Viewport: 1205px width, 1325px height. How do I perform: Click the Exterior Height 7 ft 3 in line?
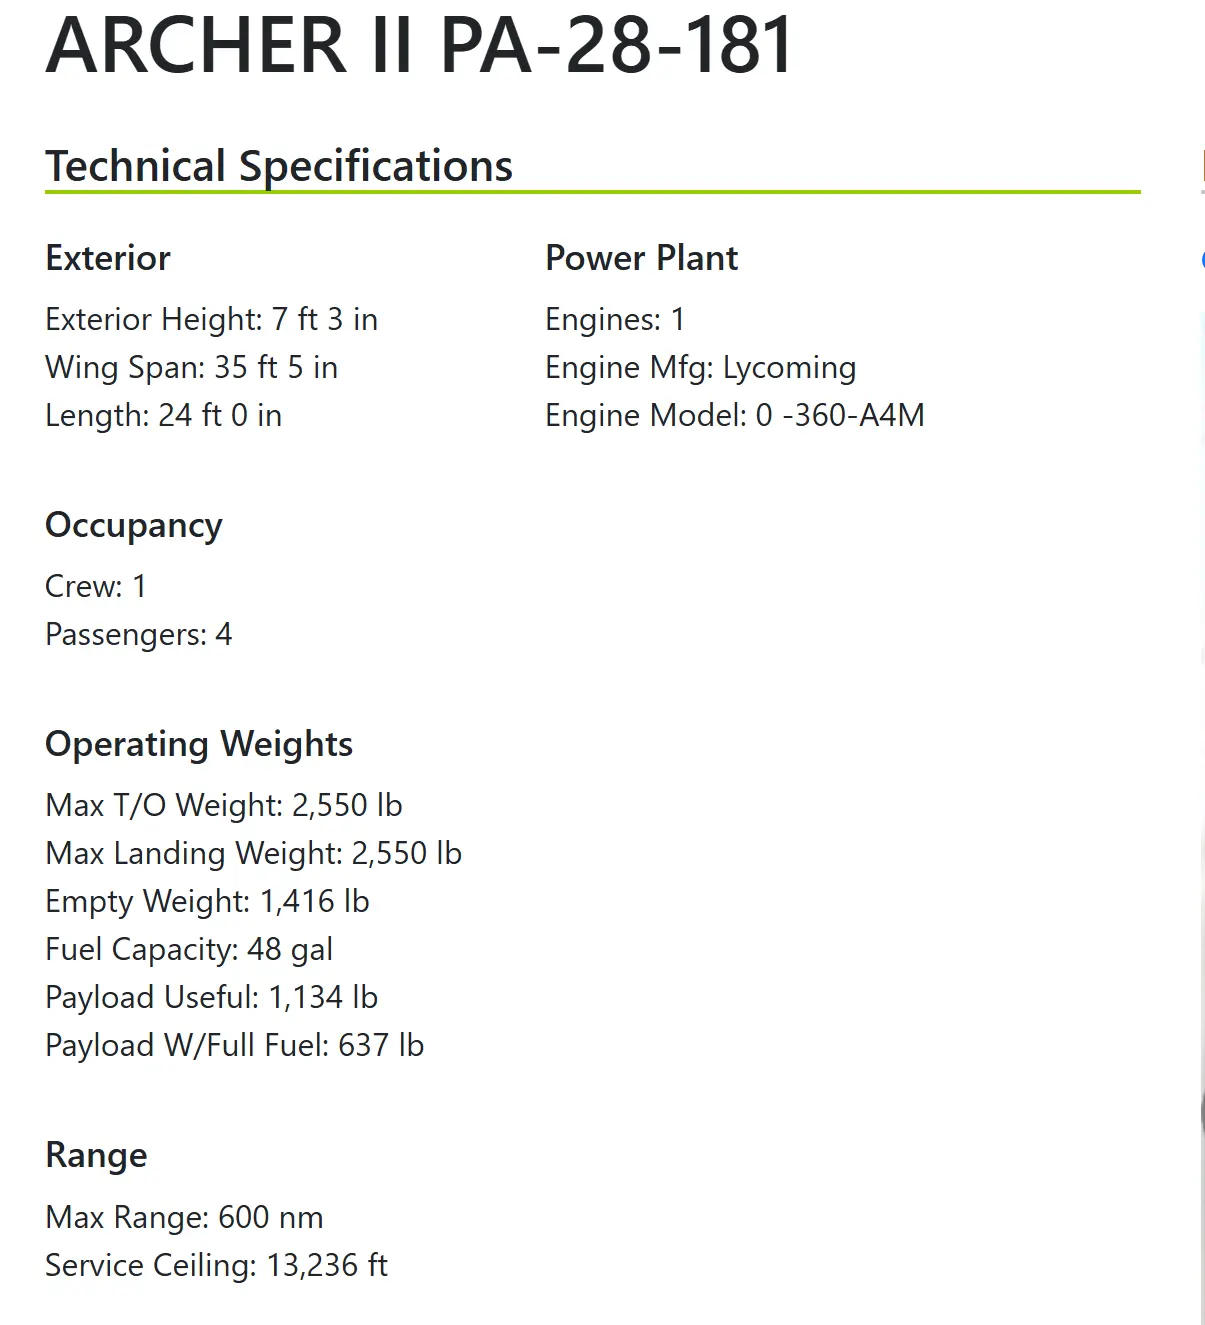pos(211,319)
